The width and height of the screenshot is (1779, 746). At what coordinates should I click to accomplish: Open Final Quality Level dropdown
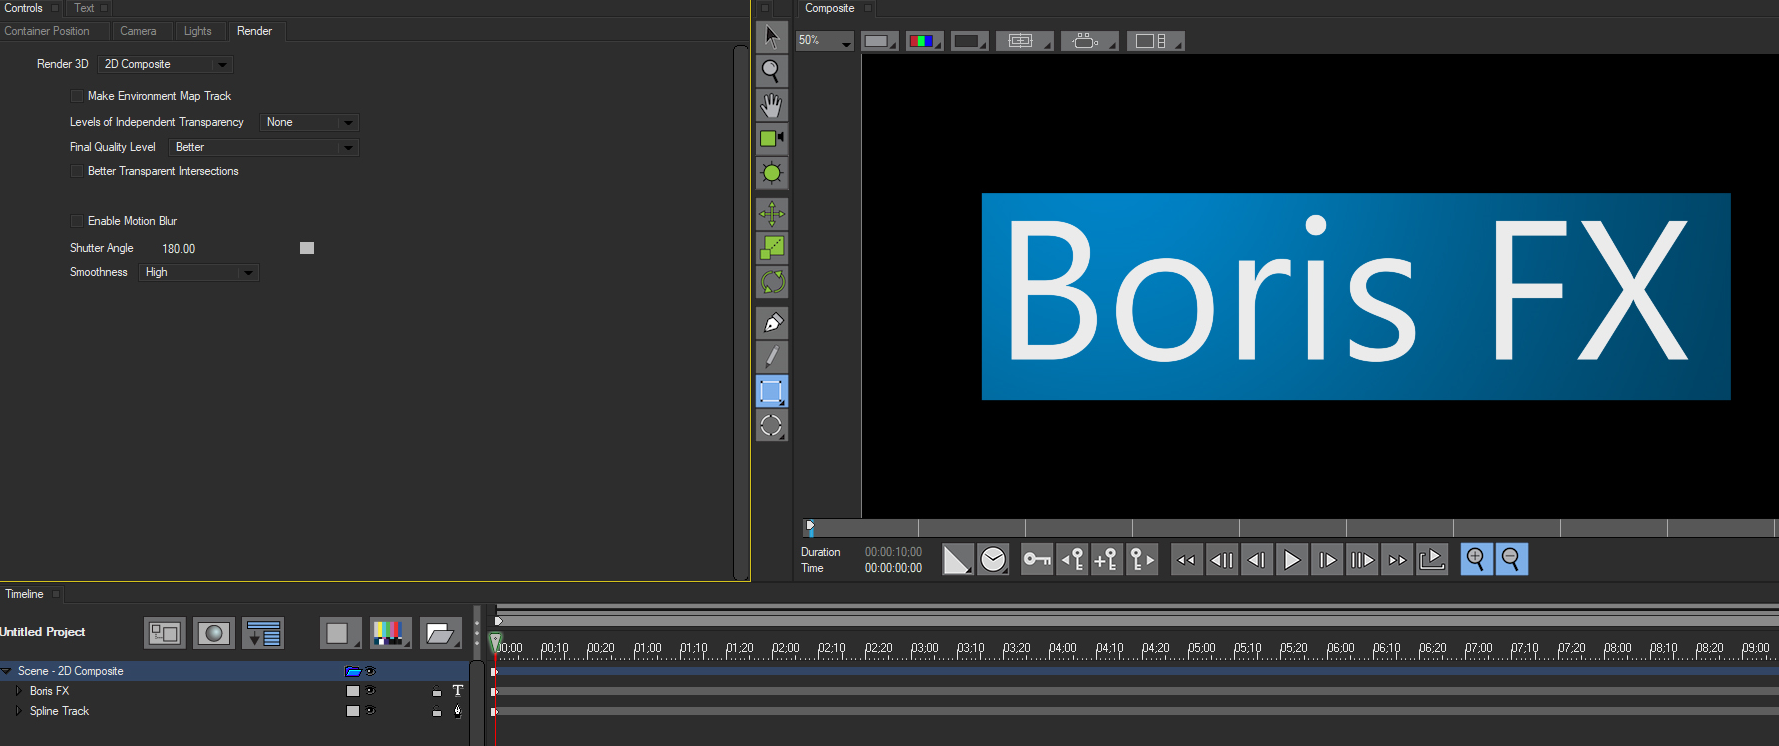[x=264, y=147]
